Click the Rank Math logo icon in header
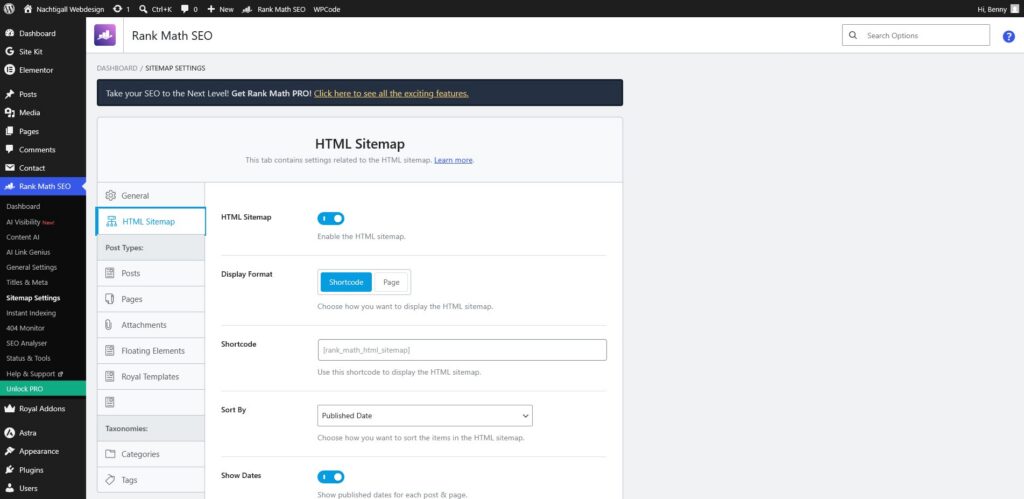The image size is (1024, 499). coord(104,35)
